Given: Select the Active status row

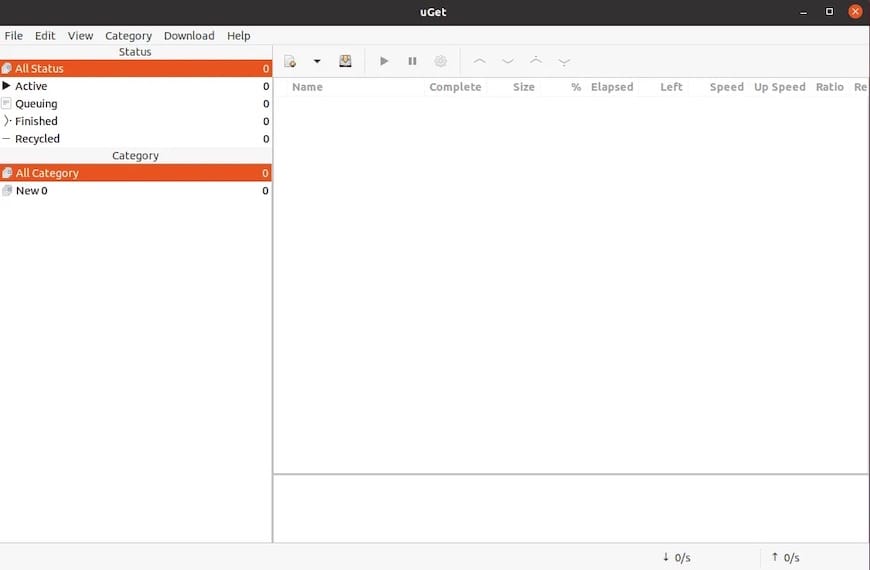Looking at the screenshot, I should pyautogui.click(x=136, y=86).
